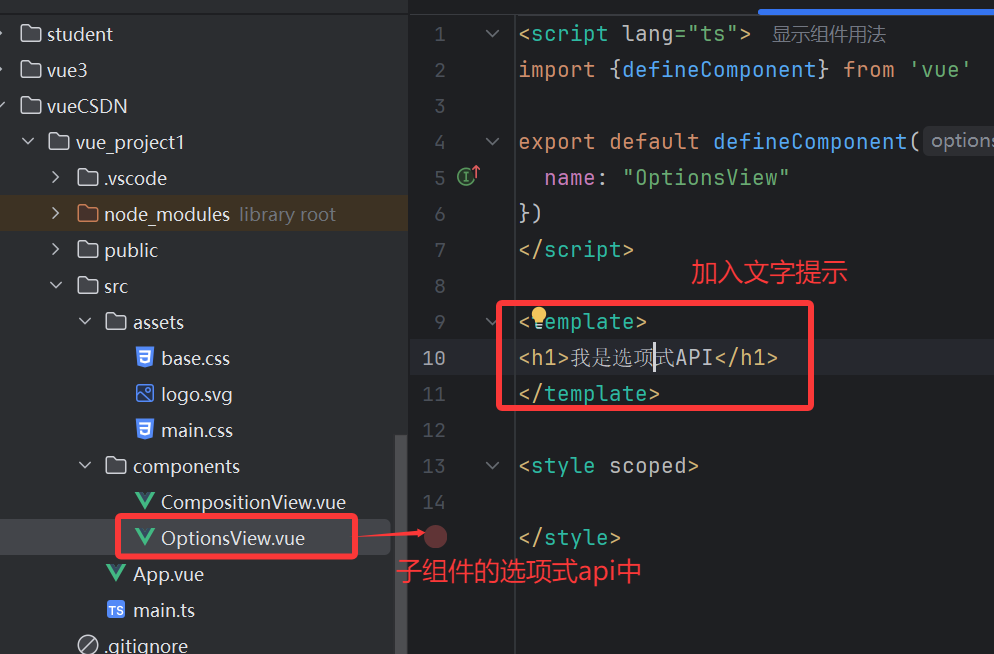The width and height of the screenshot is (994, 654).
Task: Open base.css file
Action: click(x=195, y=359)
